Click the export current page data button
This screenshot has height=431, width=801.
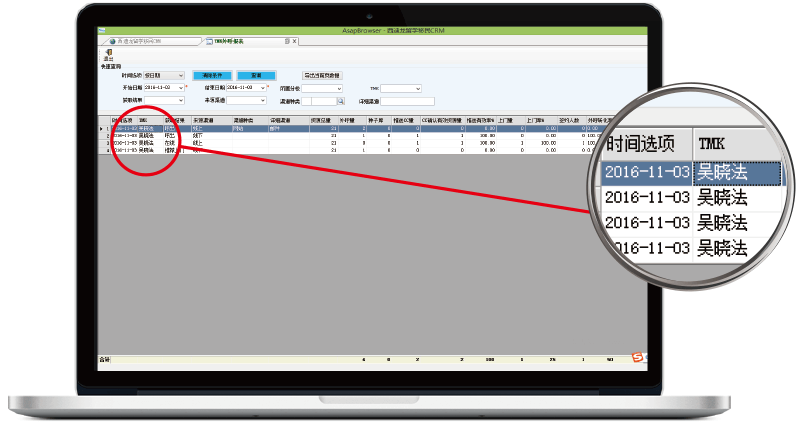pyautogui.click(x=321, y=75)
